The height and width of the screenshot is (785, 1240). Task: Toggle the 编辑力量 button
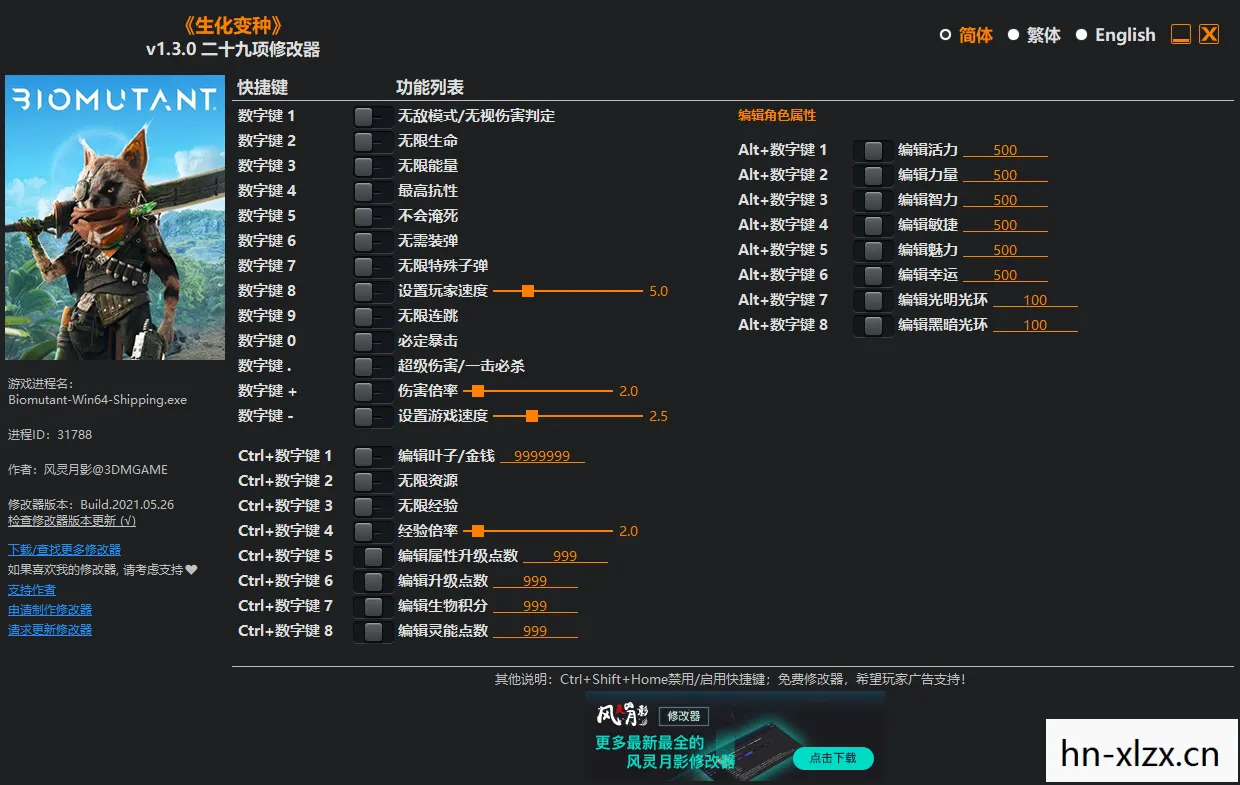point(873,175)
